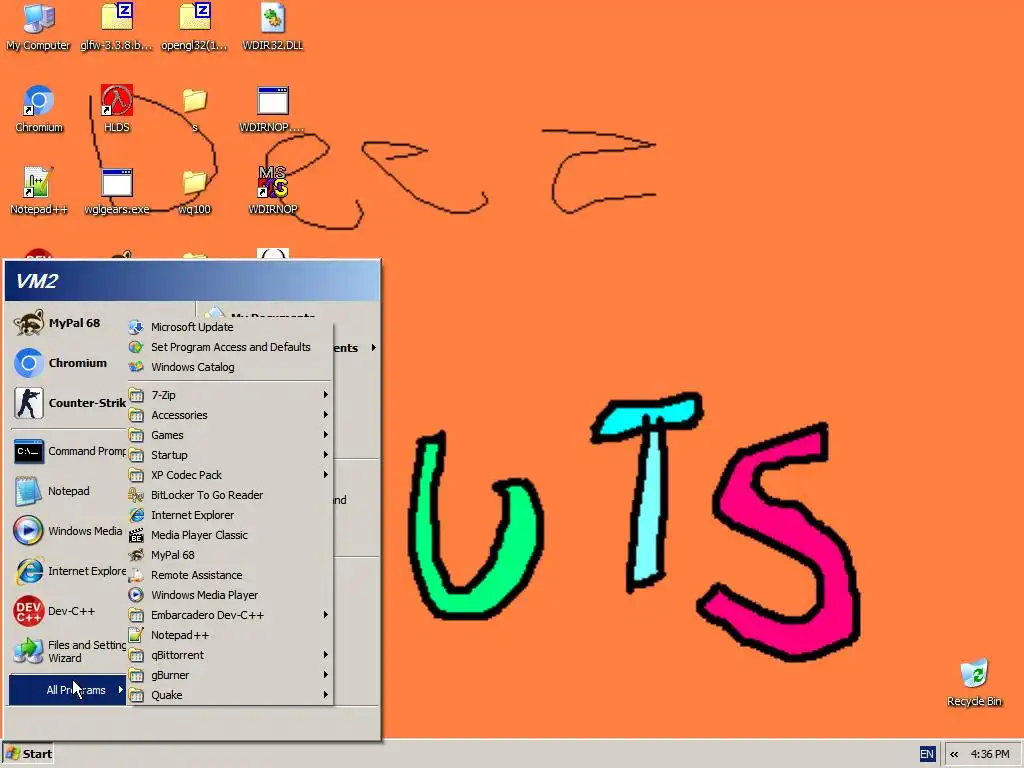The image size is (1024, 768).
Task: Select WDIR32.DLL file on desktop
Action: 272,26
